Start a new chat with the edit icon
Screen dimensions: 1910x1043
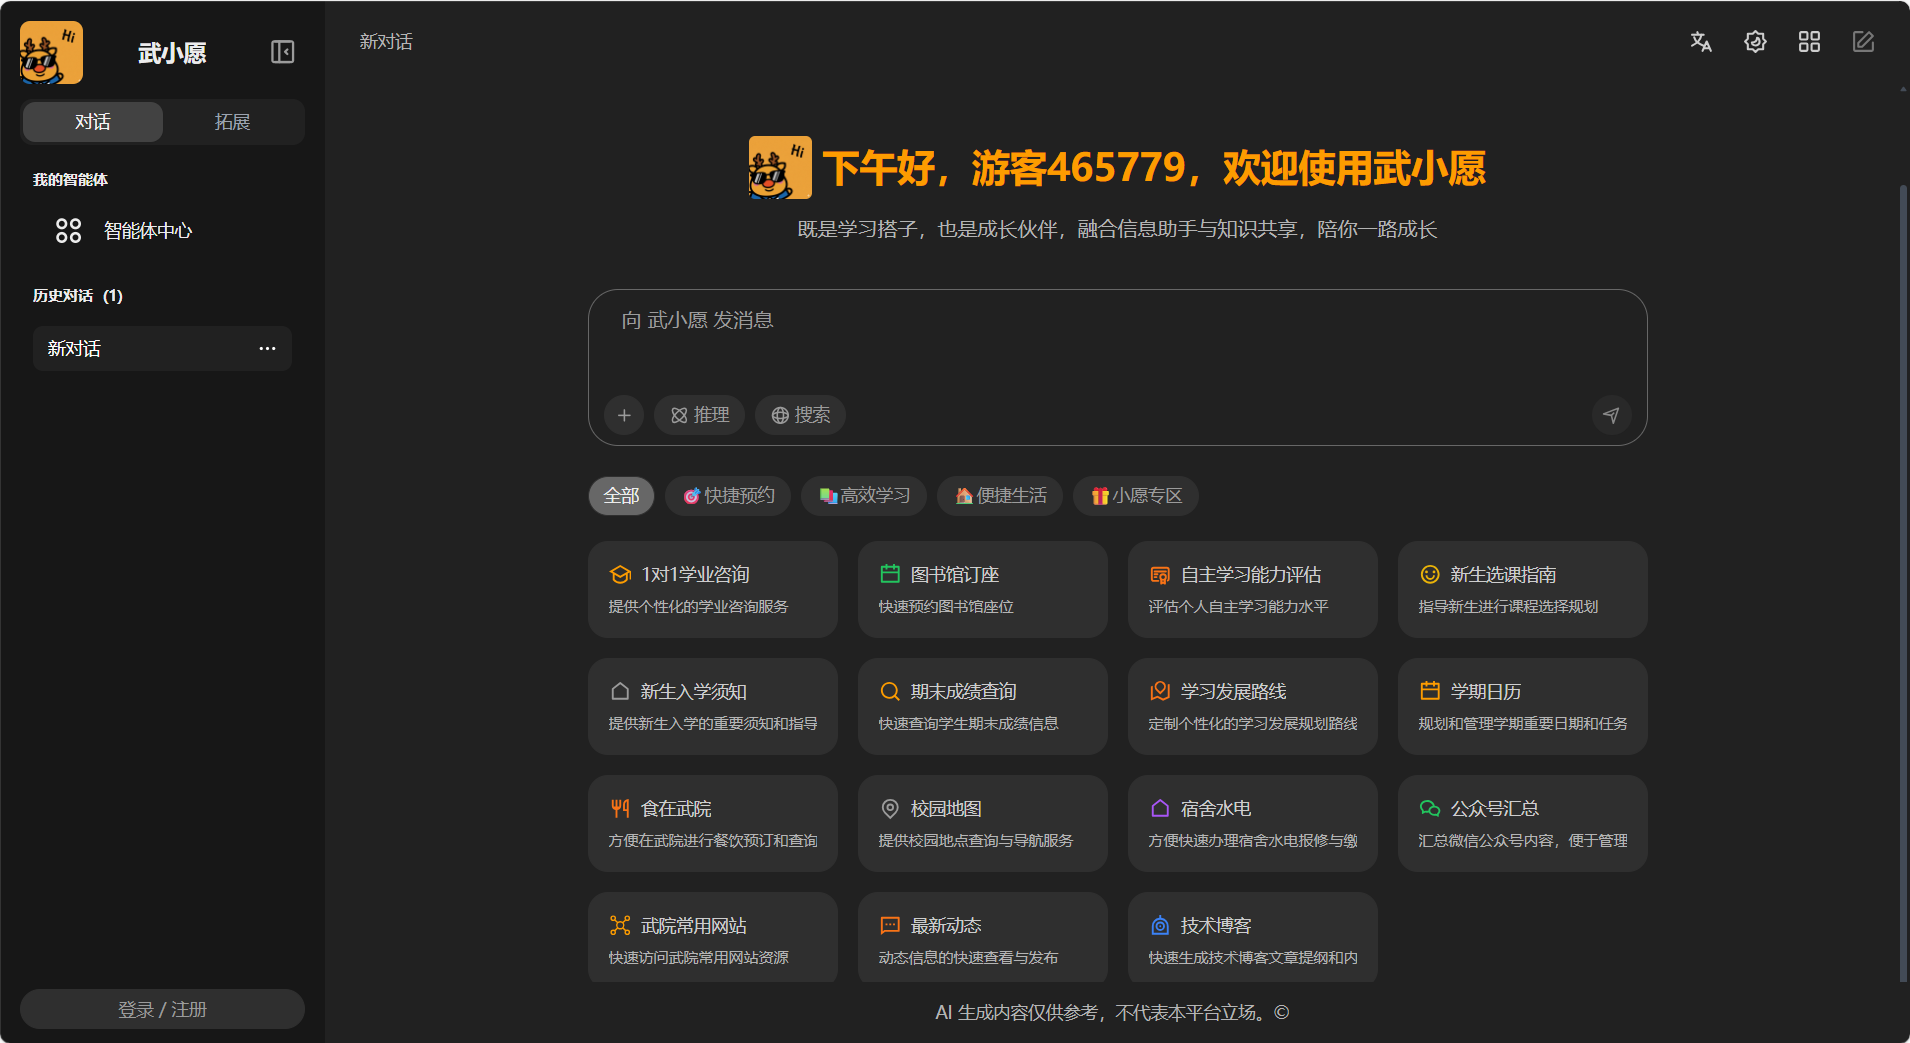click(1863, 42)
